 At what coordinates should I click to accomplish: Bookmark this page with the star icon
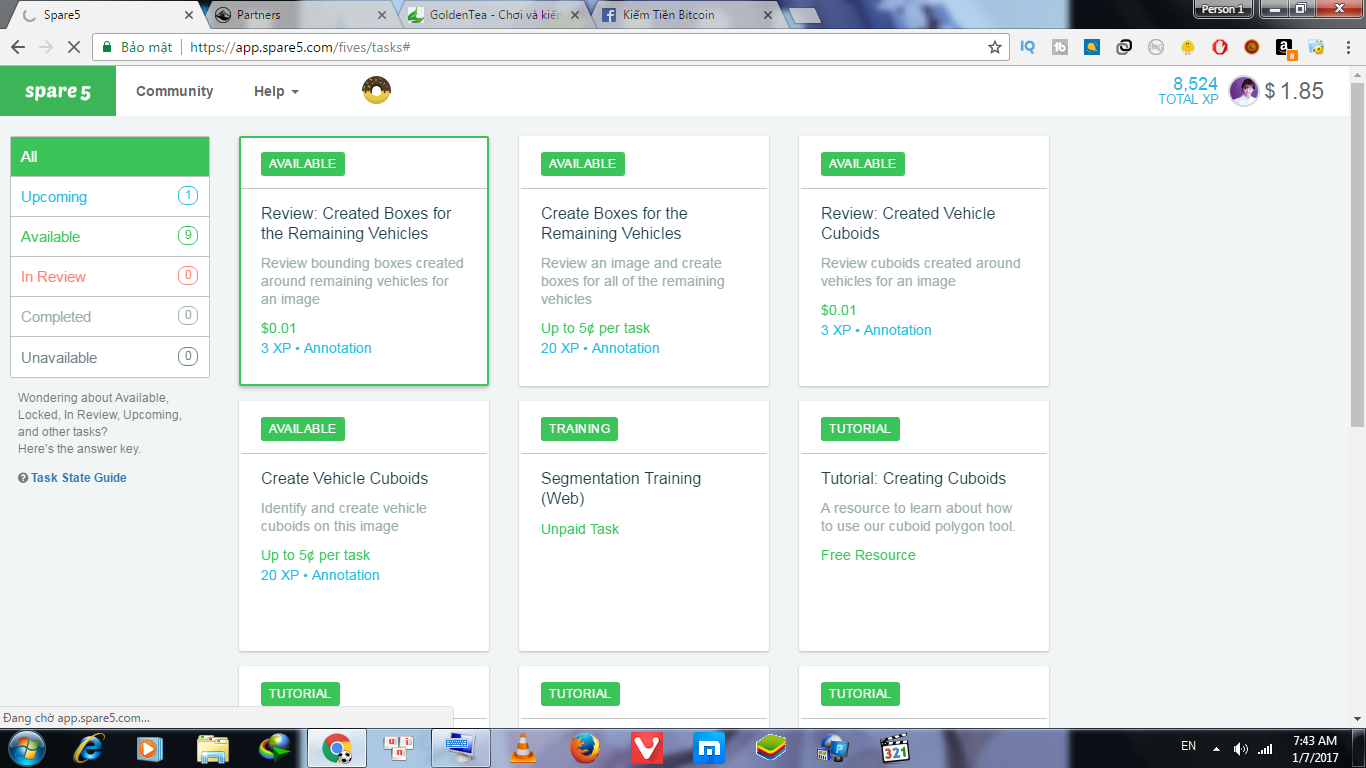click(x=995, y=47)
